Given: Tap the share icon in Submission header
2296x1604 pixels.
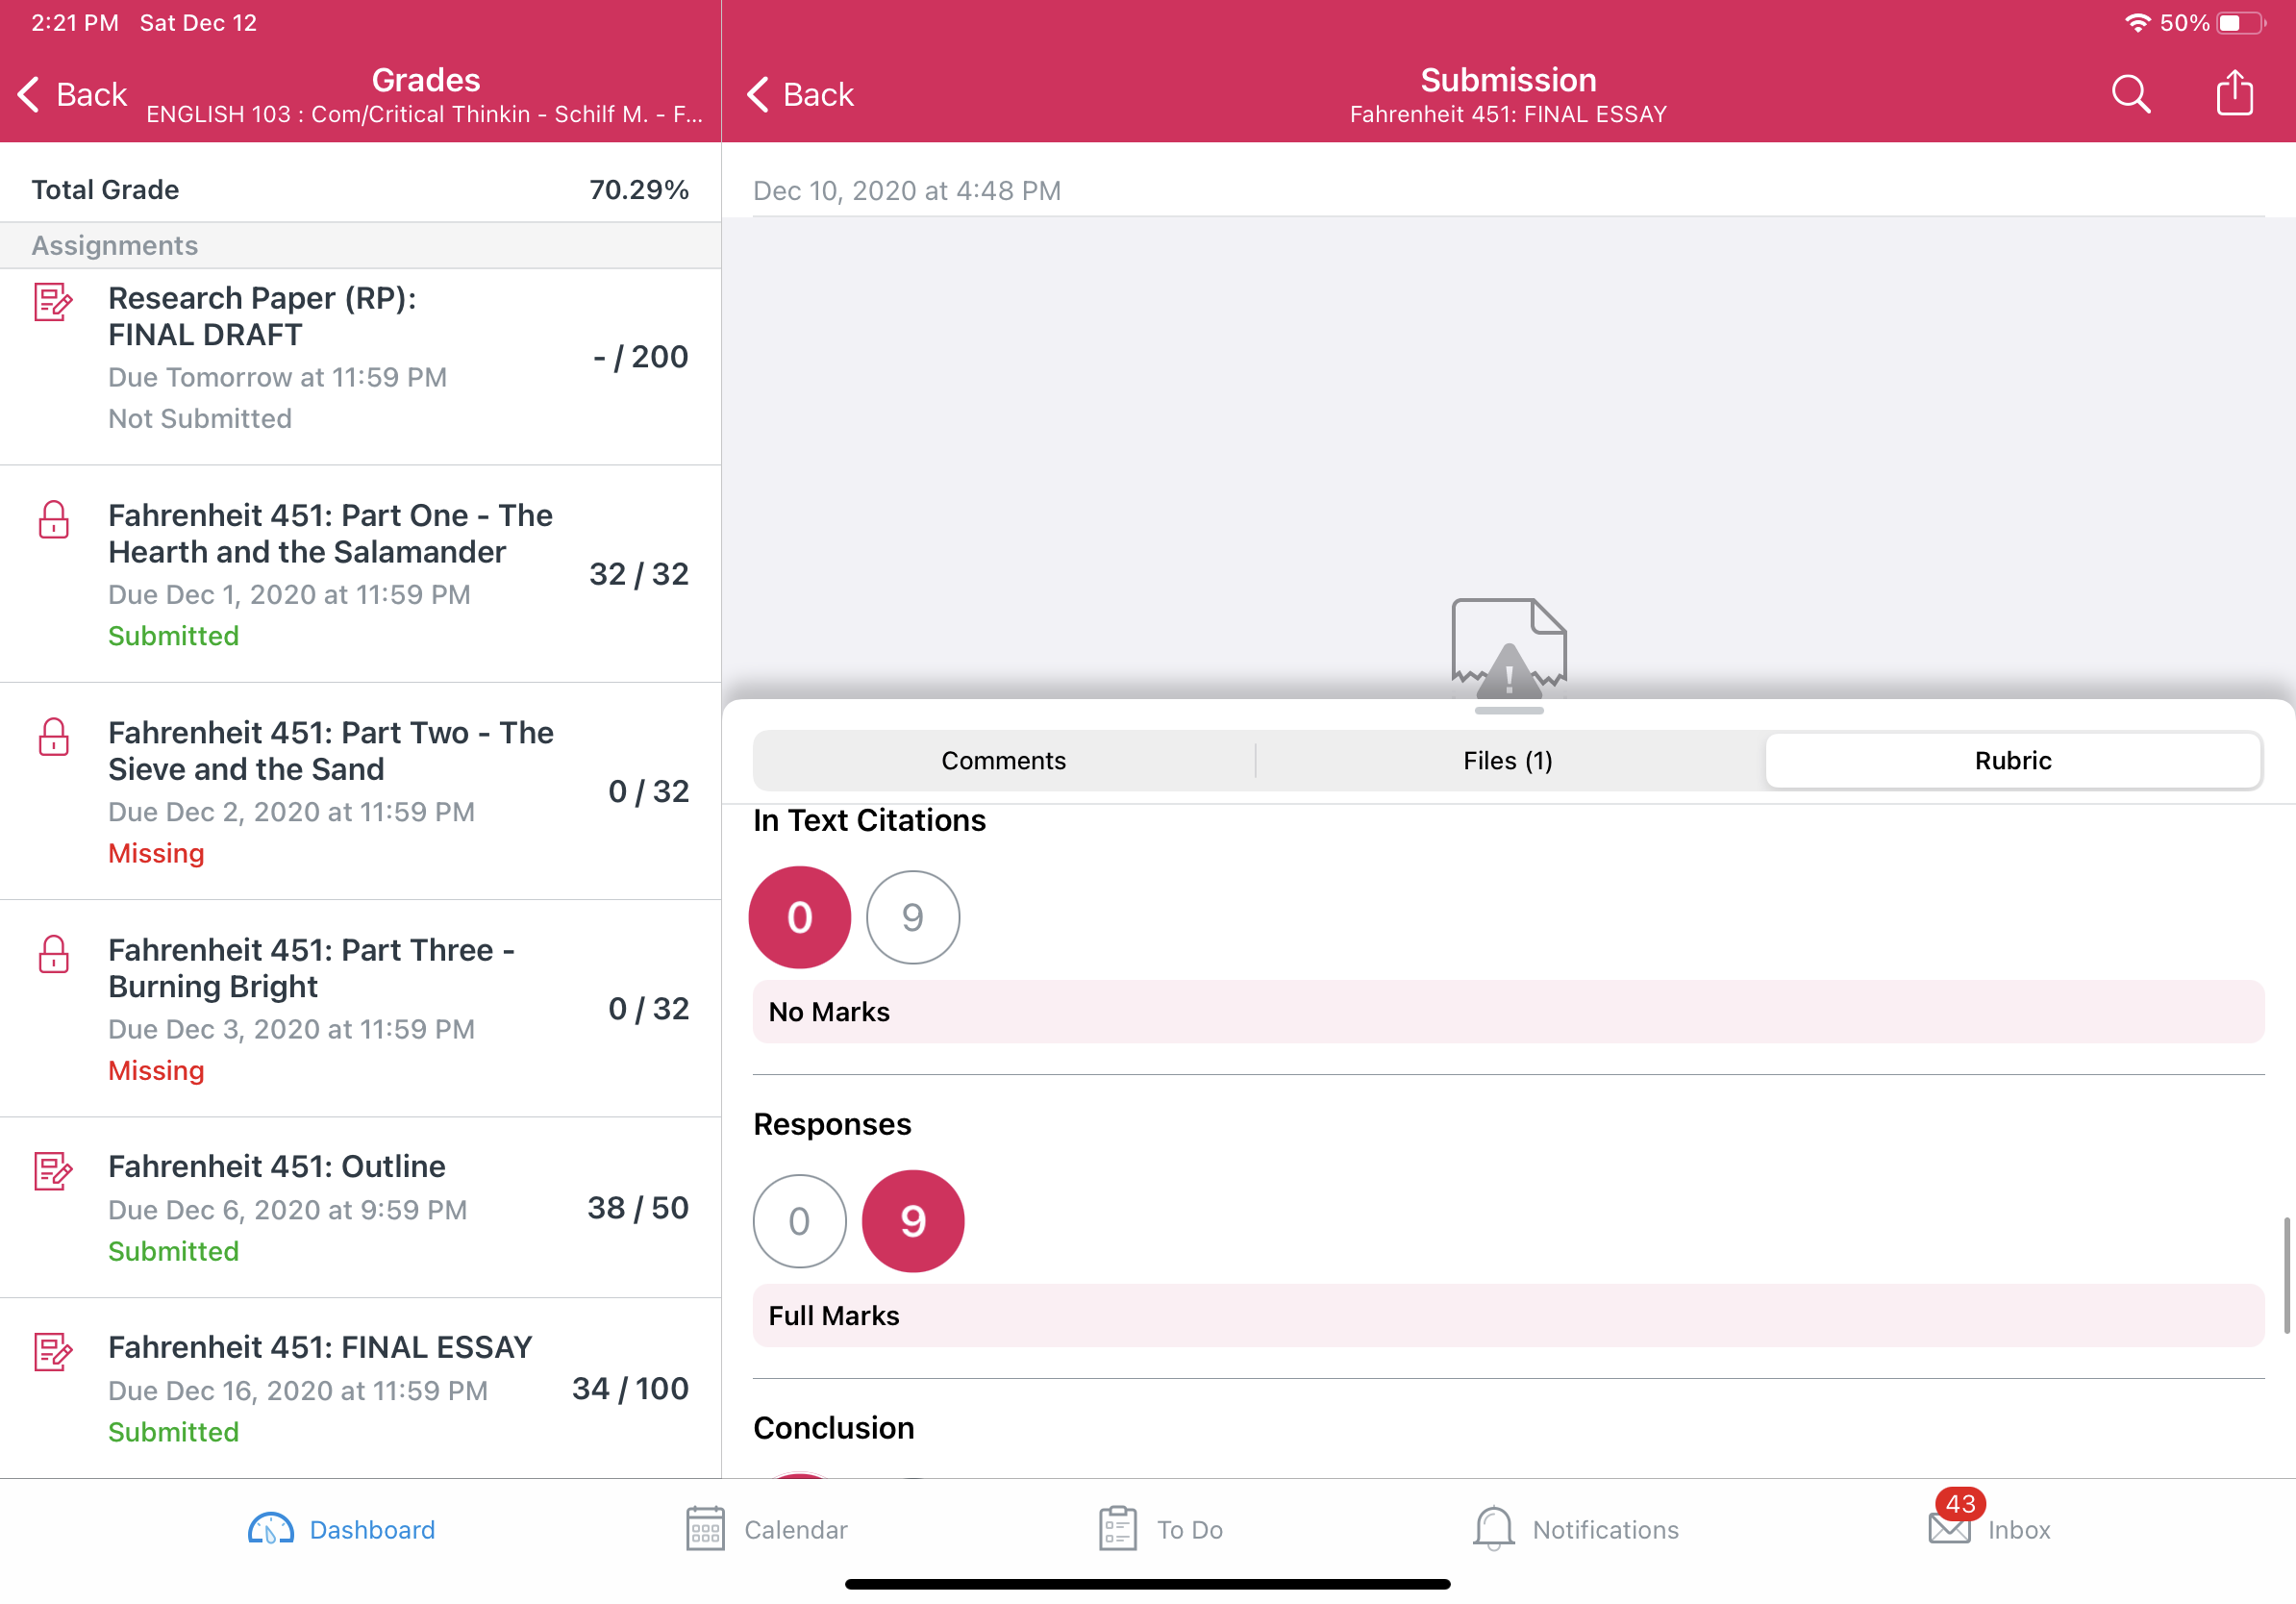Looking at the screenshot, I should tap(2234, 92).
